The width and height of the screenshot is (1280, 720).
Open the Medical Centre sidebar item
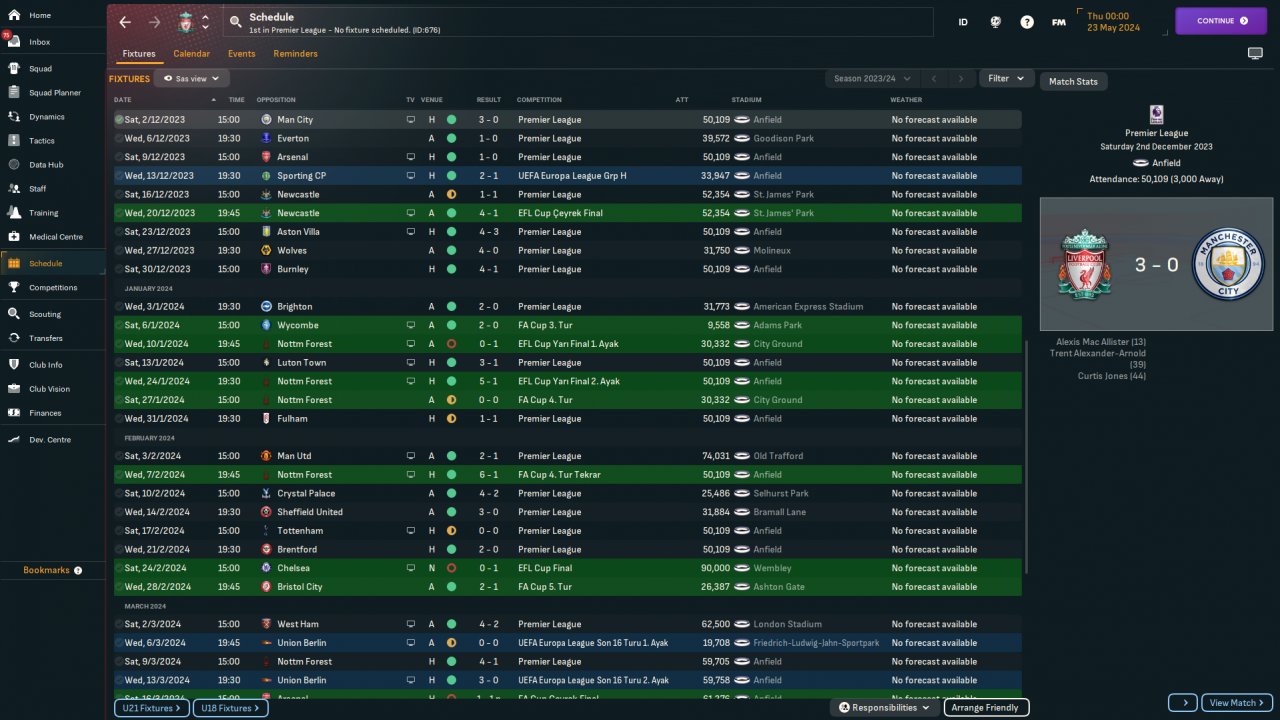53,237
